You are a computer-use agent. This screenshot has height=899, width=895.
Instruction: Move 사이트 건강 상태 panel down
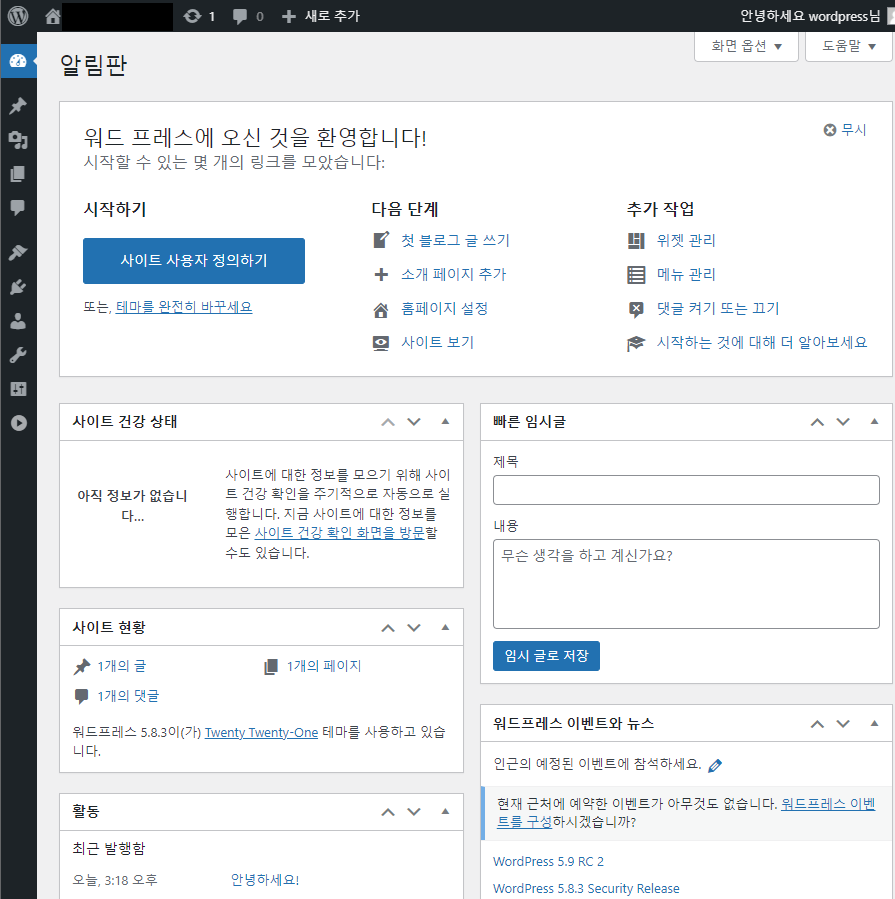point(414,422)
